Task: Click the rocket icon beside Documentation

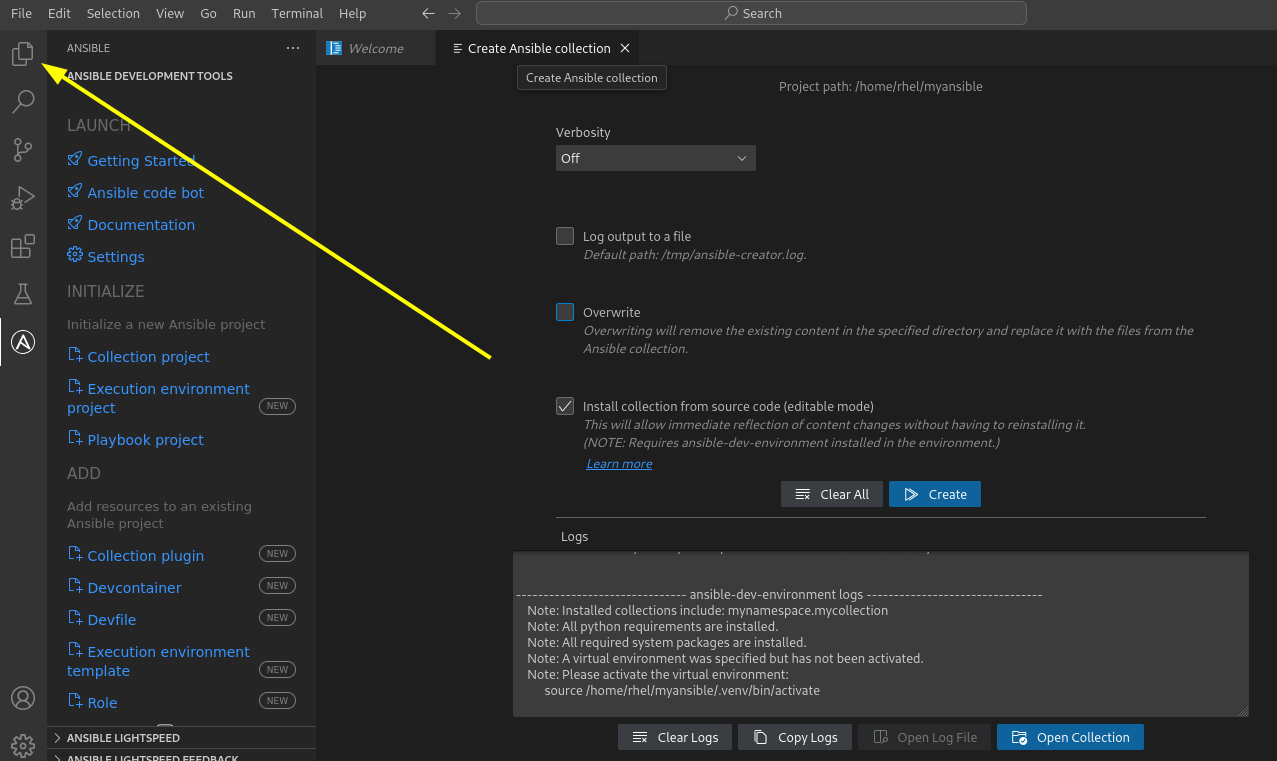Action: click(x=75, y=224)
